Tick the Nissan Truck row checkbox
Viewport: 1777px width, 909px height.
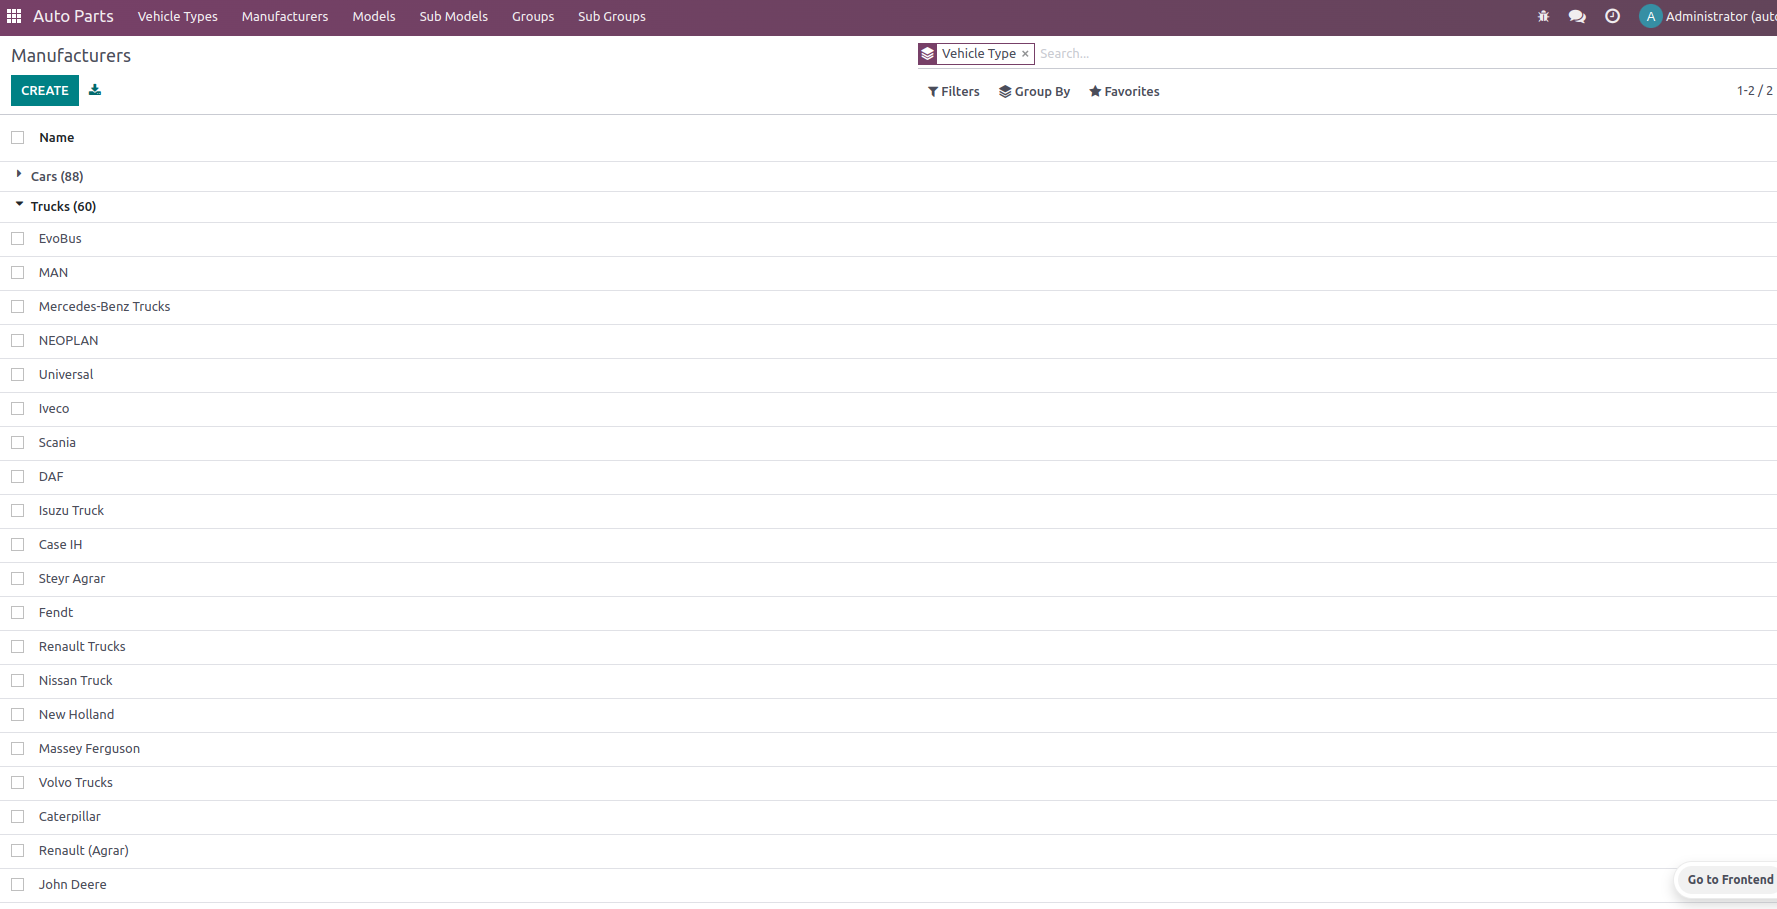tap(18, 681)
